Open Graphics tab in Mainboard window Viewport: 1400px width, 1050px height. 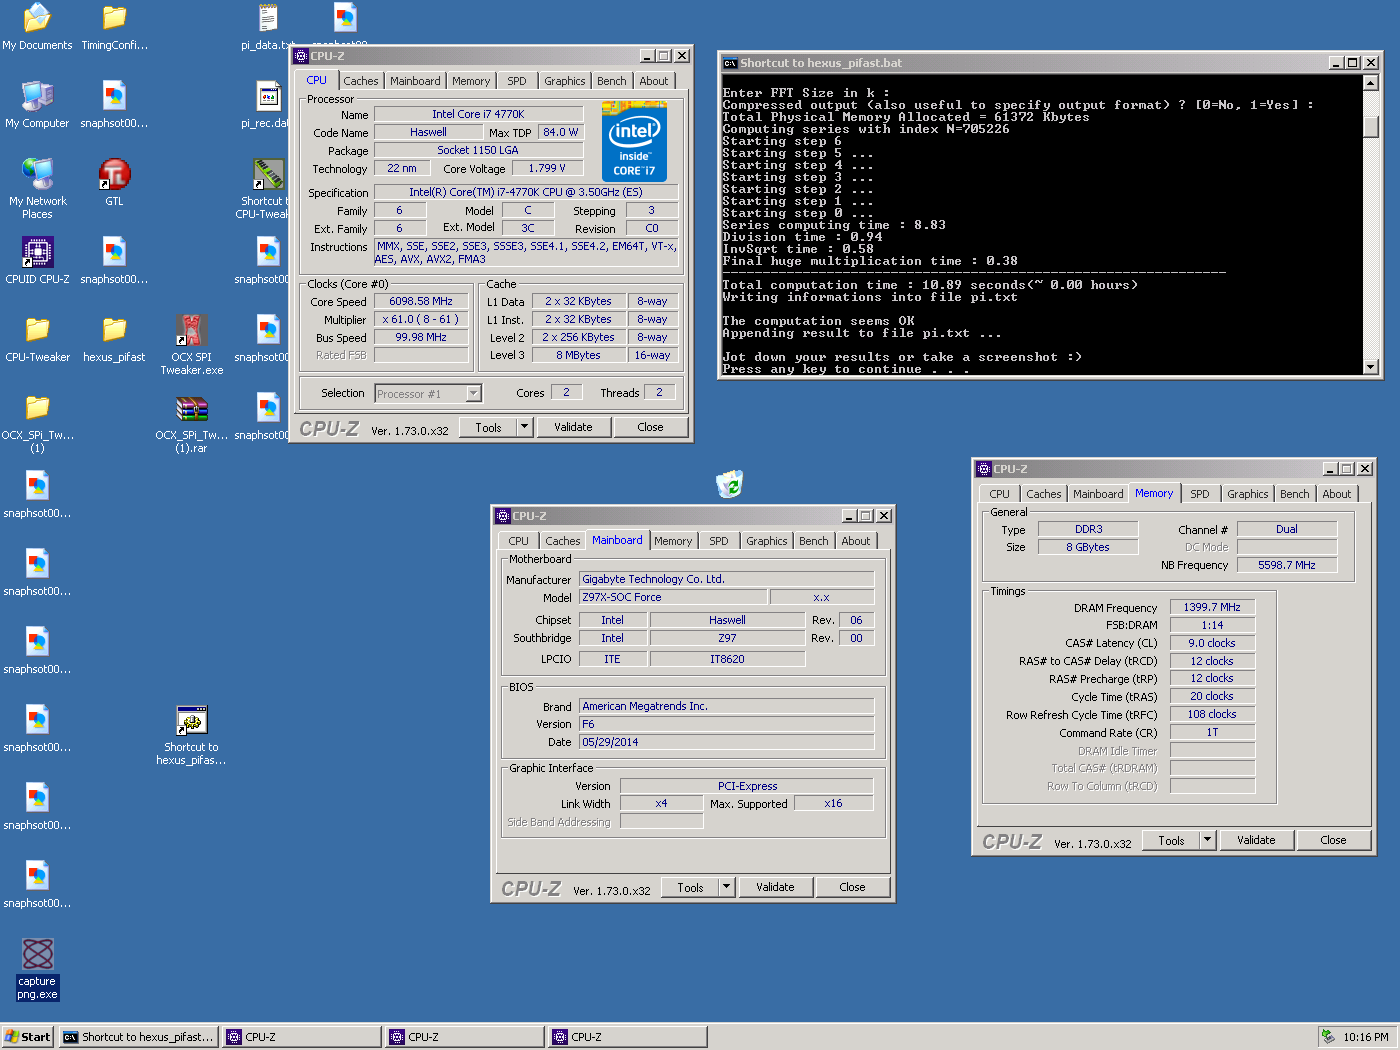(x=767, y=541)
